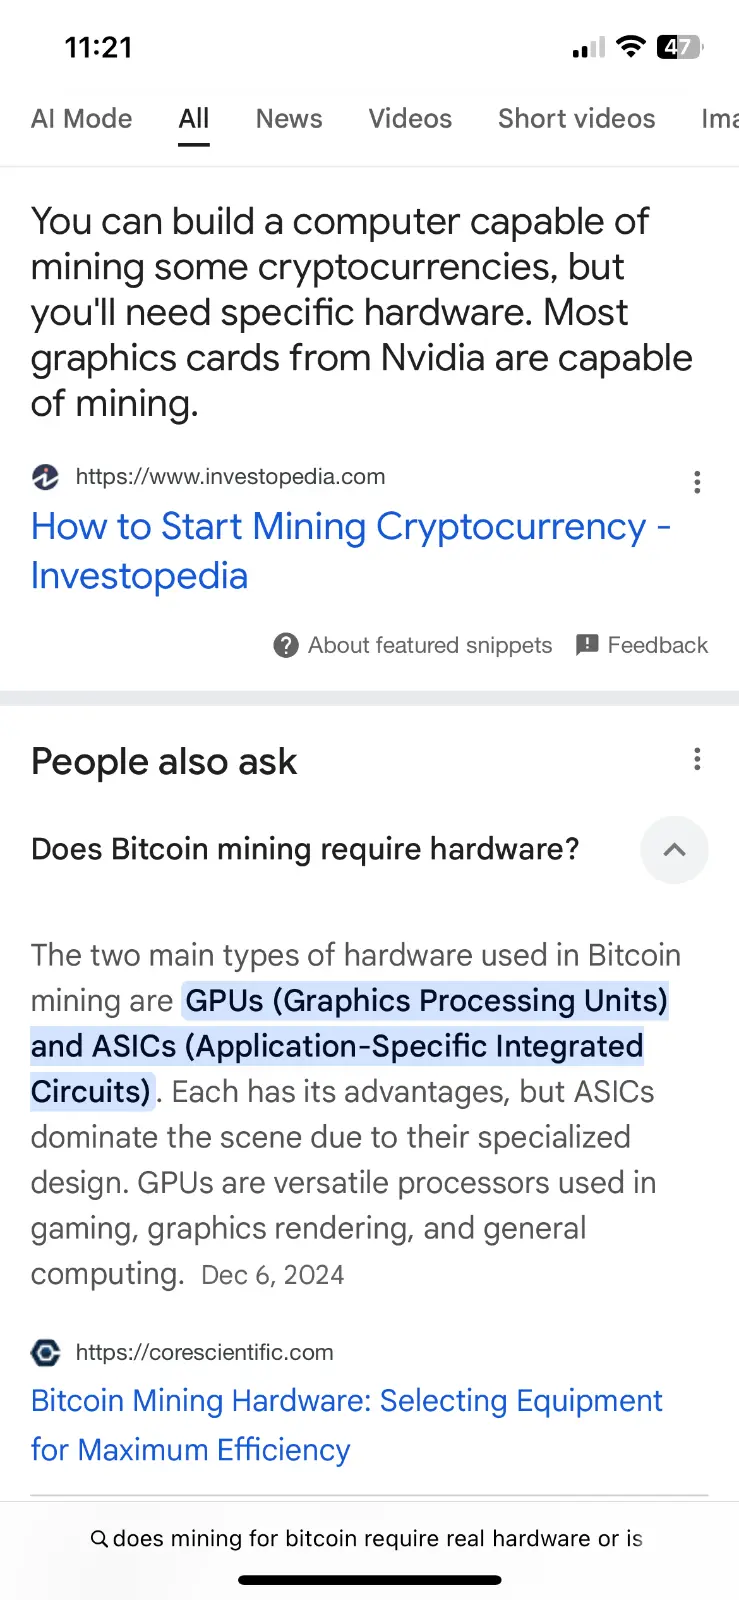Collapse "Does Bitcoin mining require hardware?" question
This screenshot has height=1600, width=739.
tap(305, 849)
